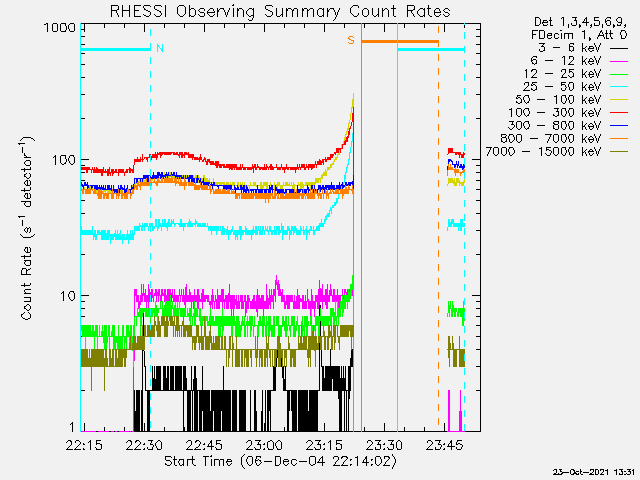Click the cyan 'N' flag marker
The width and height of the screenshot is (640, 480).
[x=160, y=48]
